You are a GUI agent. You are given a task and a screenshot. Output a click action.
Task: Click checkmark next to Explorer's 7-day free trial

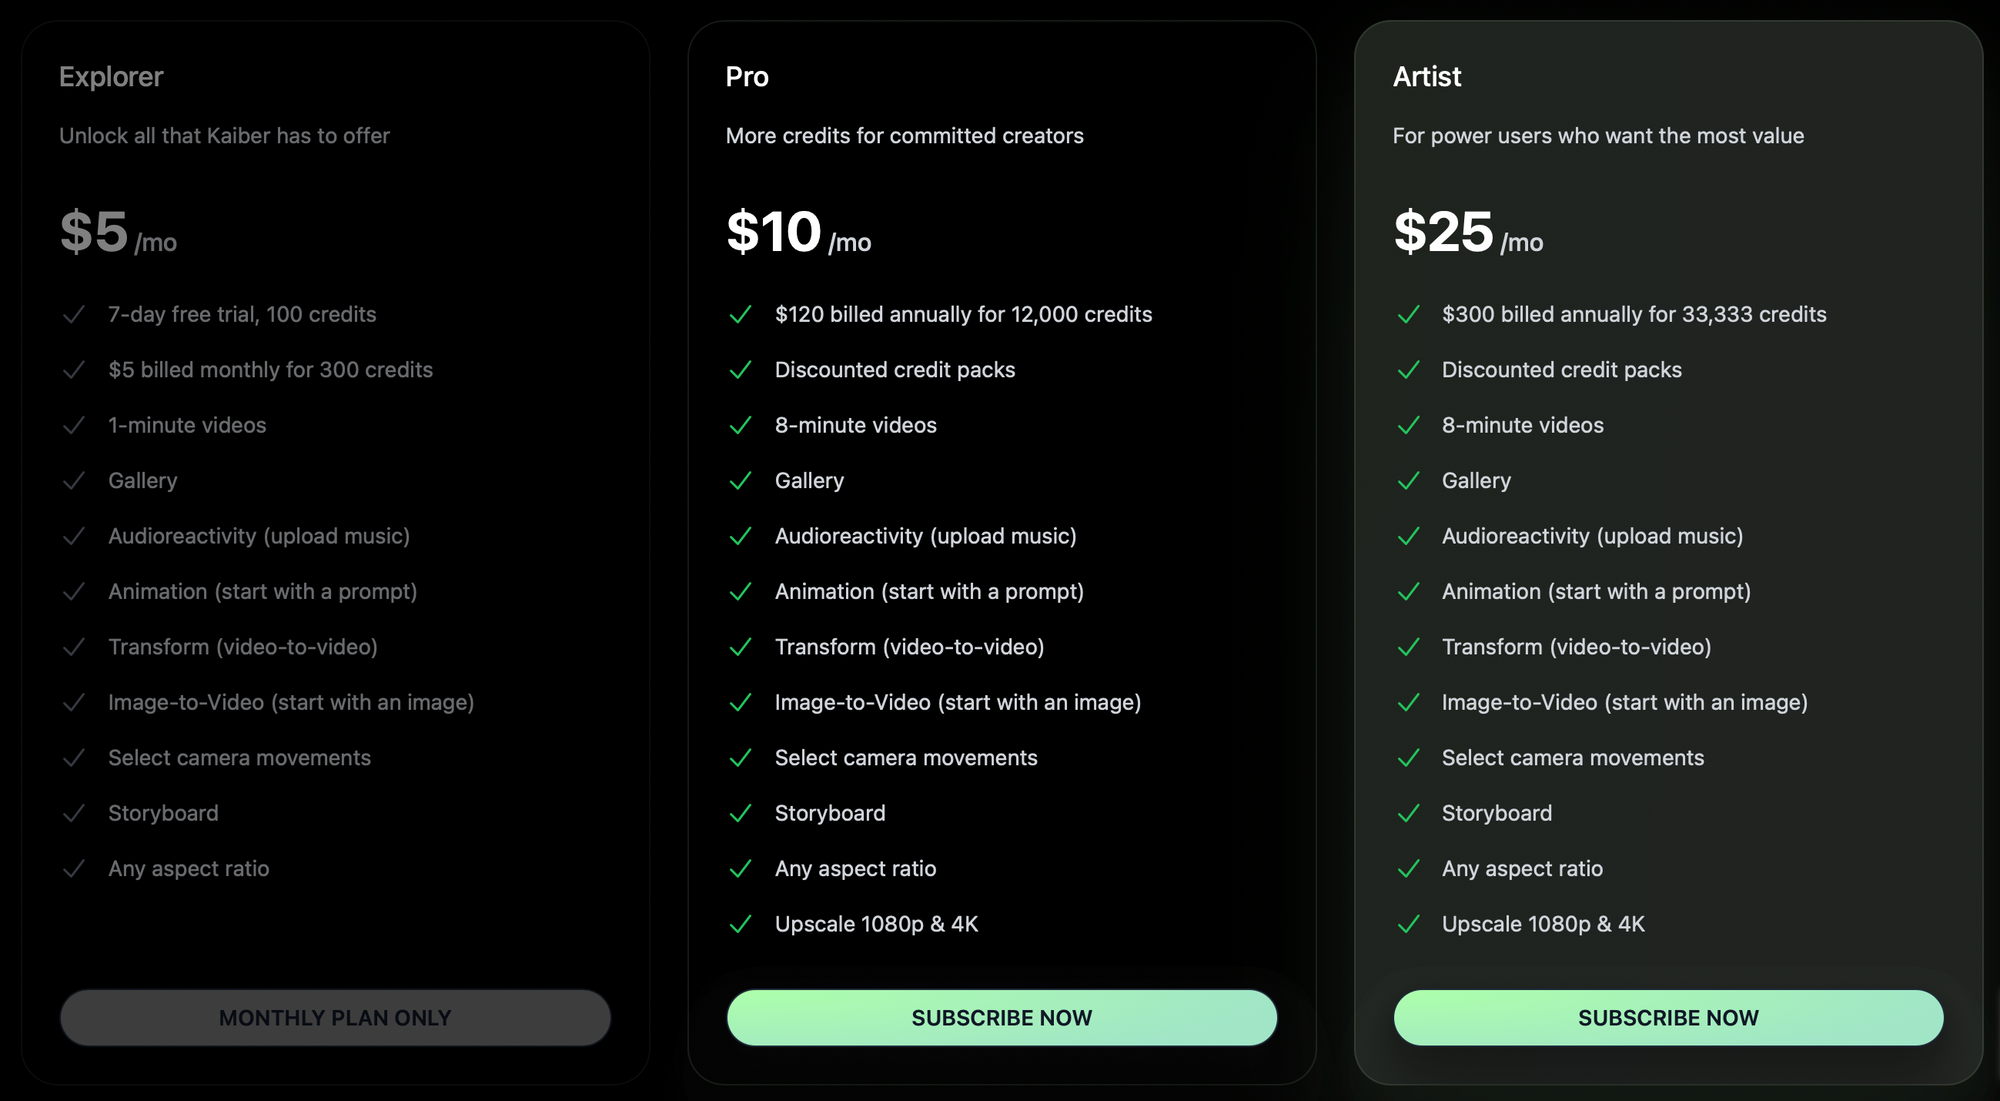pos(74,315)
